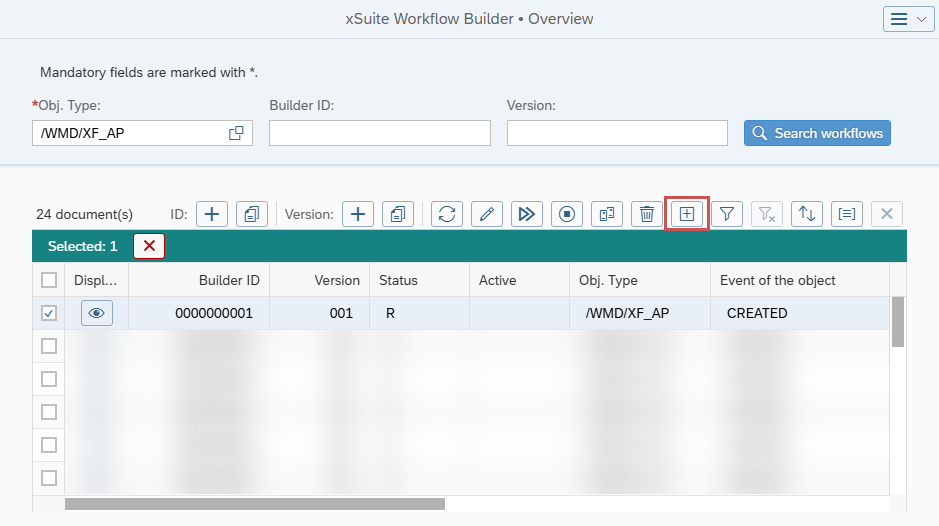Image resolution: width=939 pixels, height=526 pixels.
Task: Refresh the workflow list
Action: tap(447, 214)
